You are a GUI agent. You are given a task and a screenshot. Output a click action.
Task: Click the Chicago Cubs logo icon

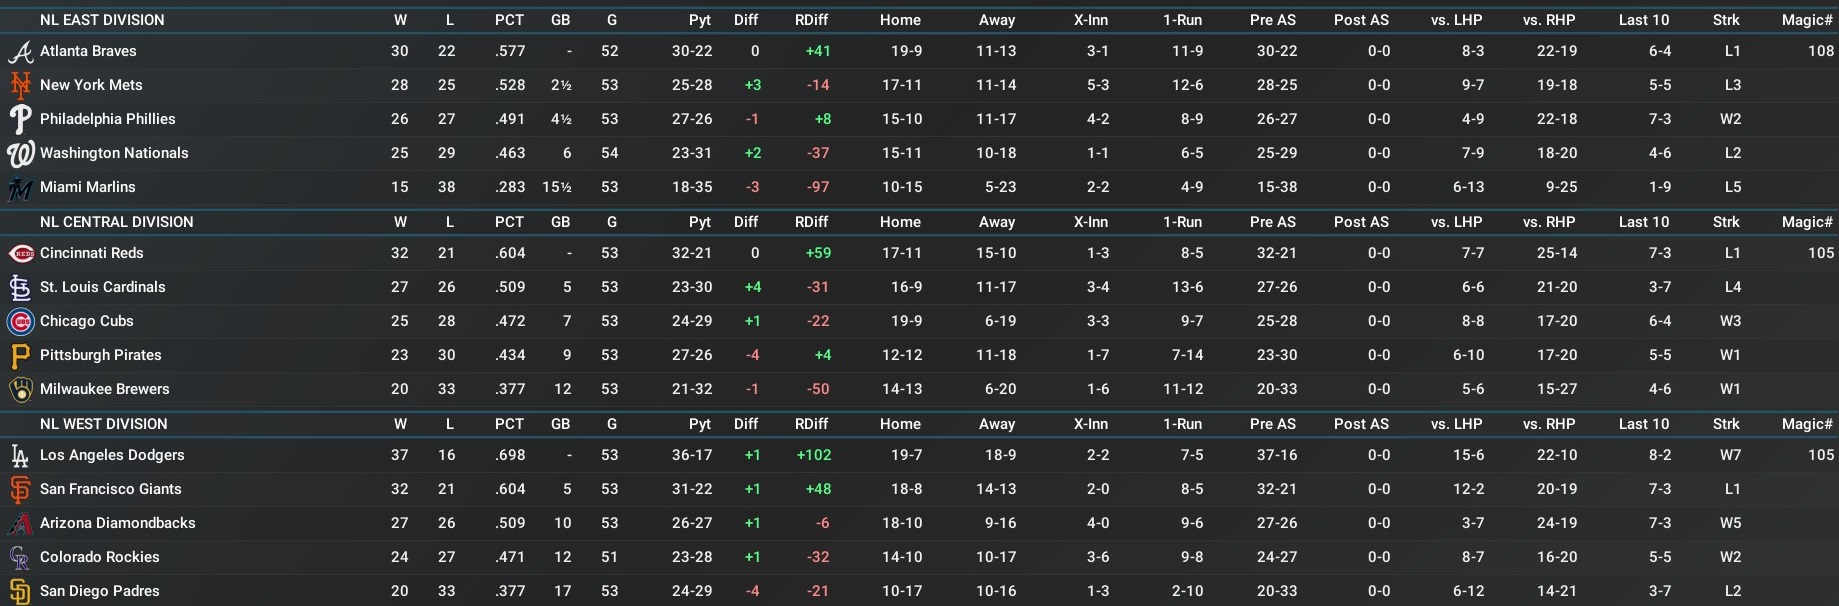point(20,321)
